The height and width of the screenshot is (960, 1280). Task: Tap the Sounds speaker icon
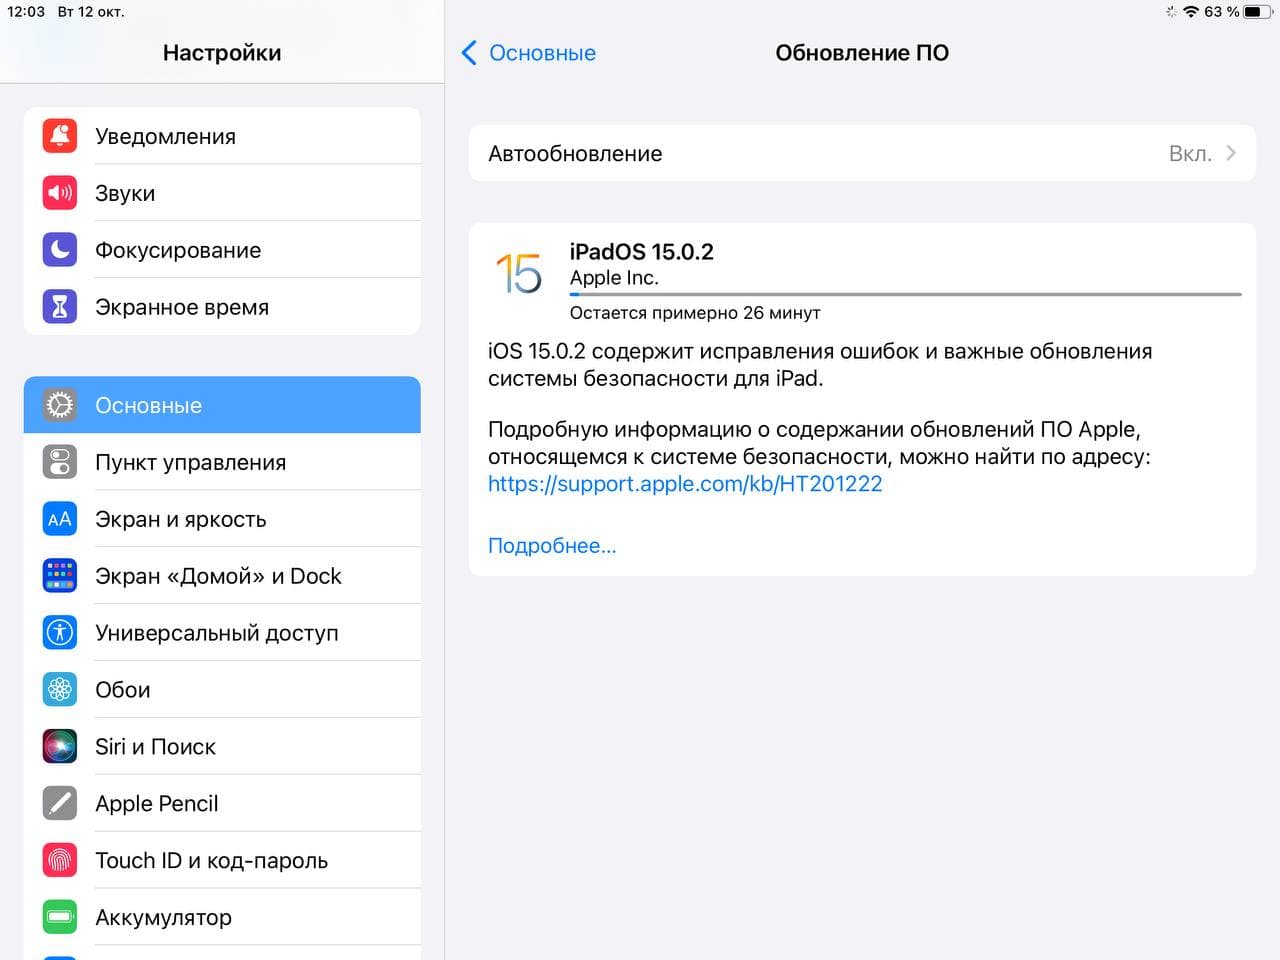(x=60, y=193)
